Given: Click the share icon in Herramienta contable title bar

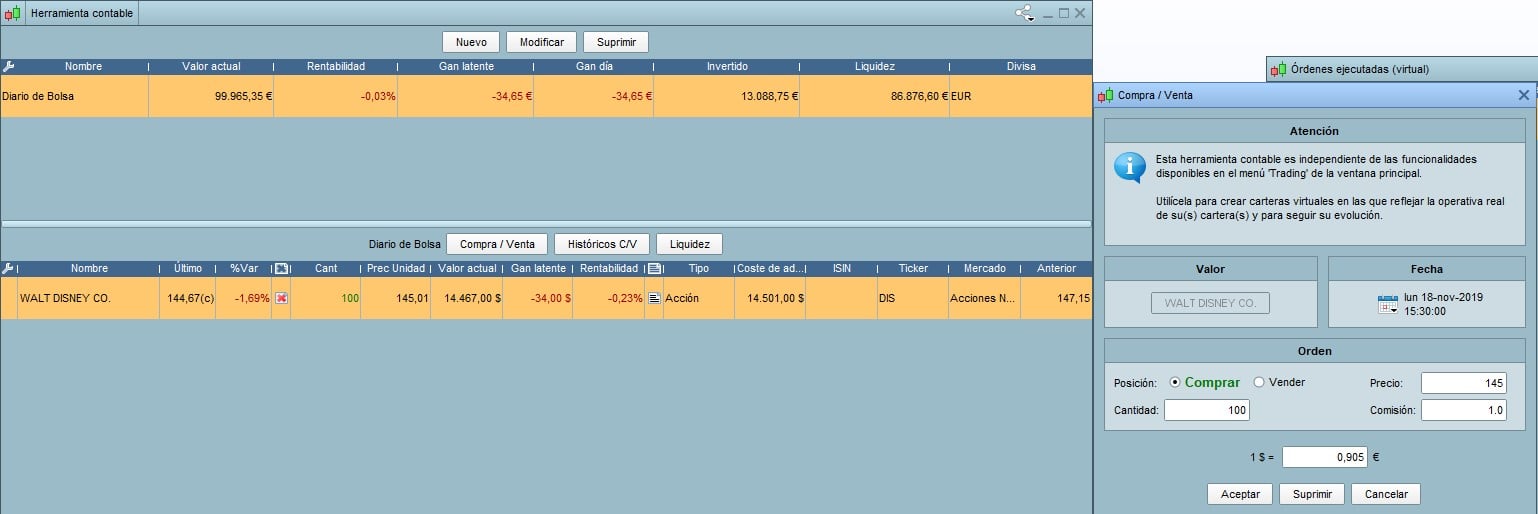Looking at the screenshot, I should pyautogui.click(x=1025, y=14).
